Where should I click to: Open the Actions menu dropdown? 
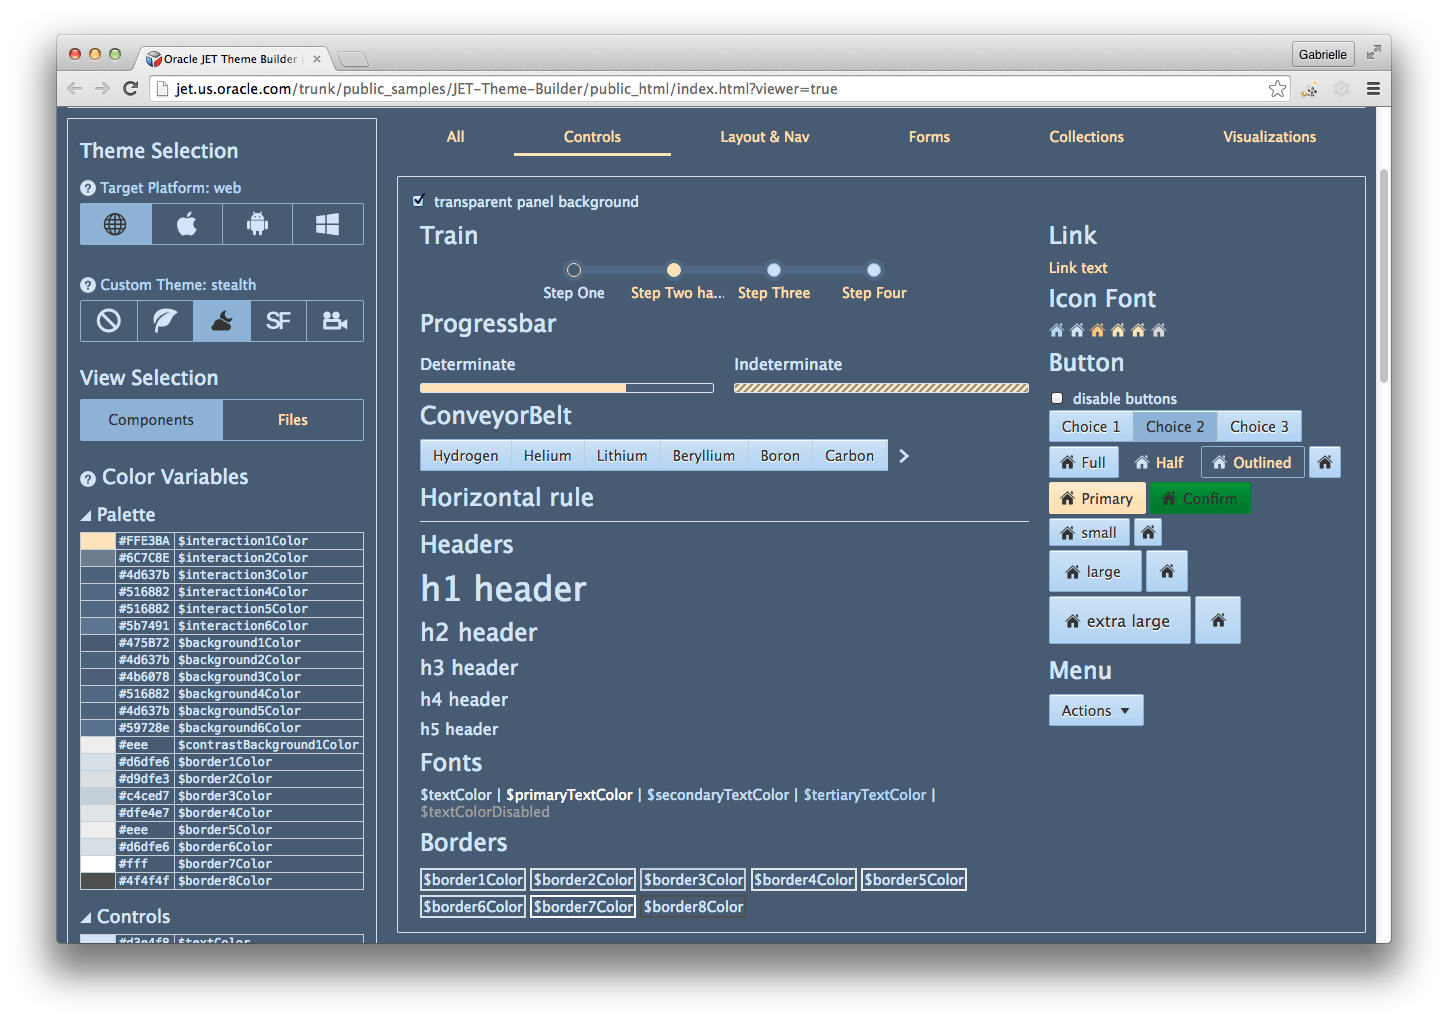(x=1096, y=710)
